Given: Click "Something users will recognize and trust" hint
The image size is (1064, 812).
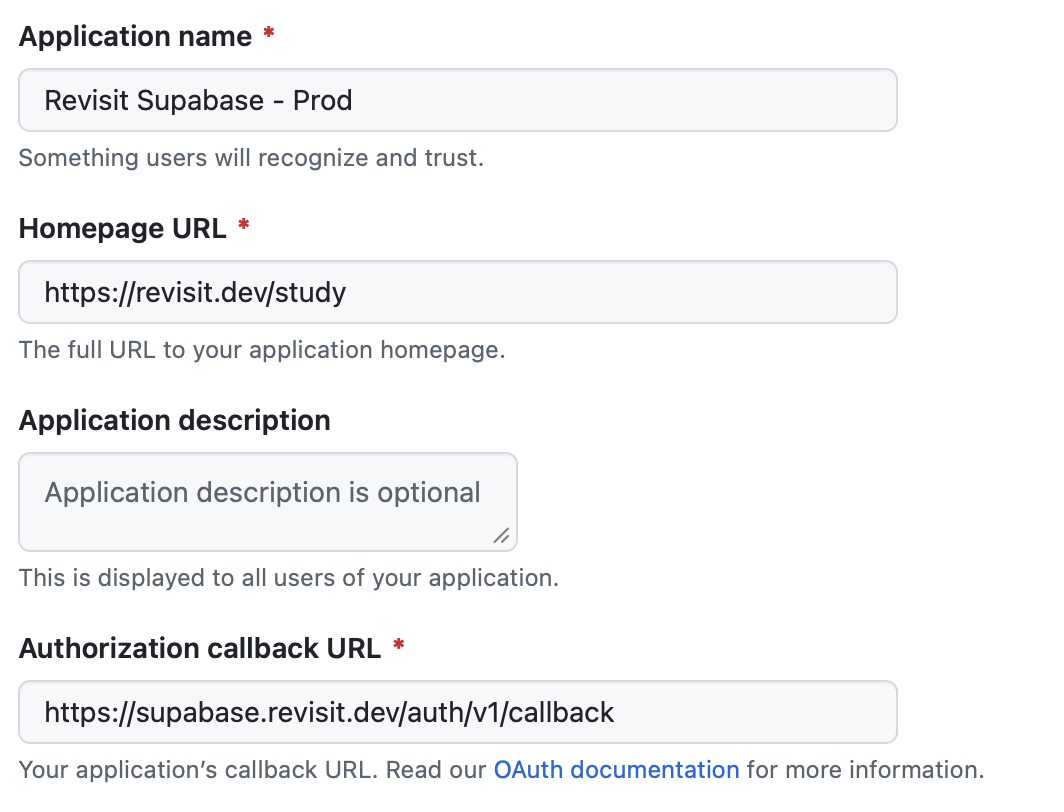Looking at the screenshot, I should (251, 158).
